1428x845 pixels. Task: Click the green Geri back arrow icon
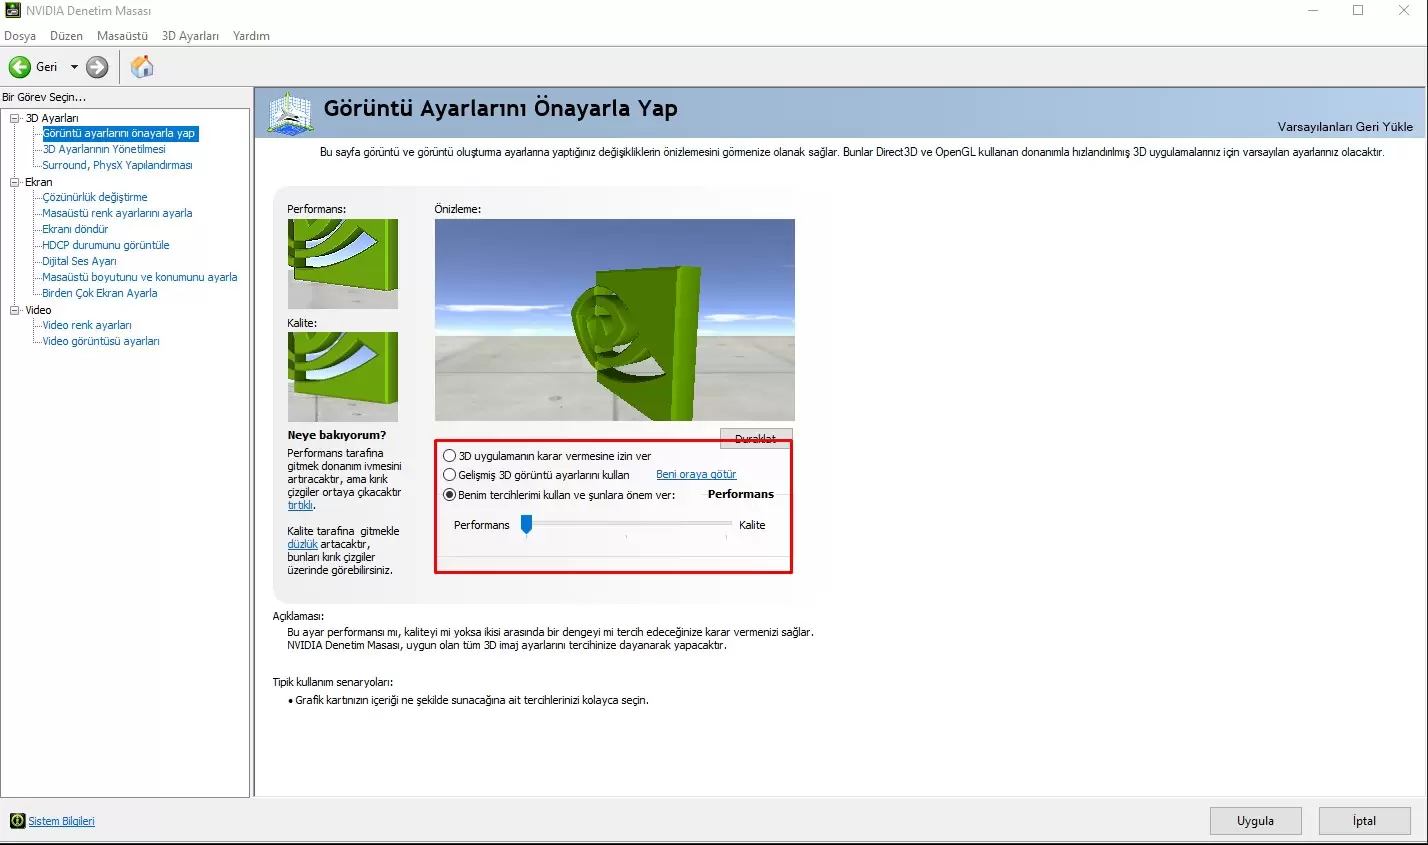point(20,67)
